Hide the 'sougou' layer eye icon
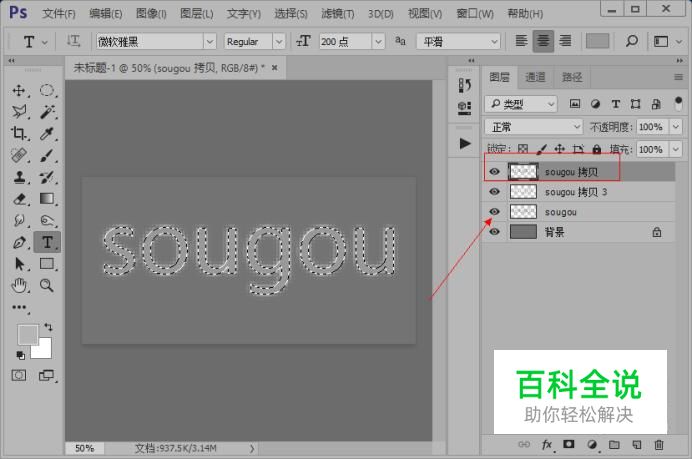692x459 pixels. (494, 211)
